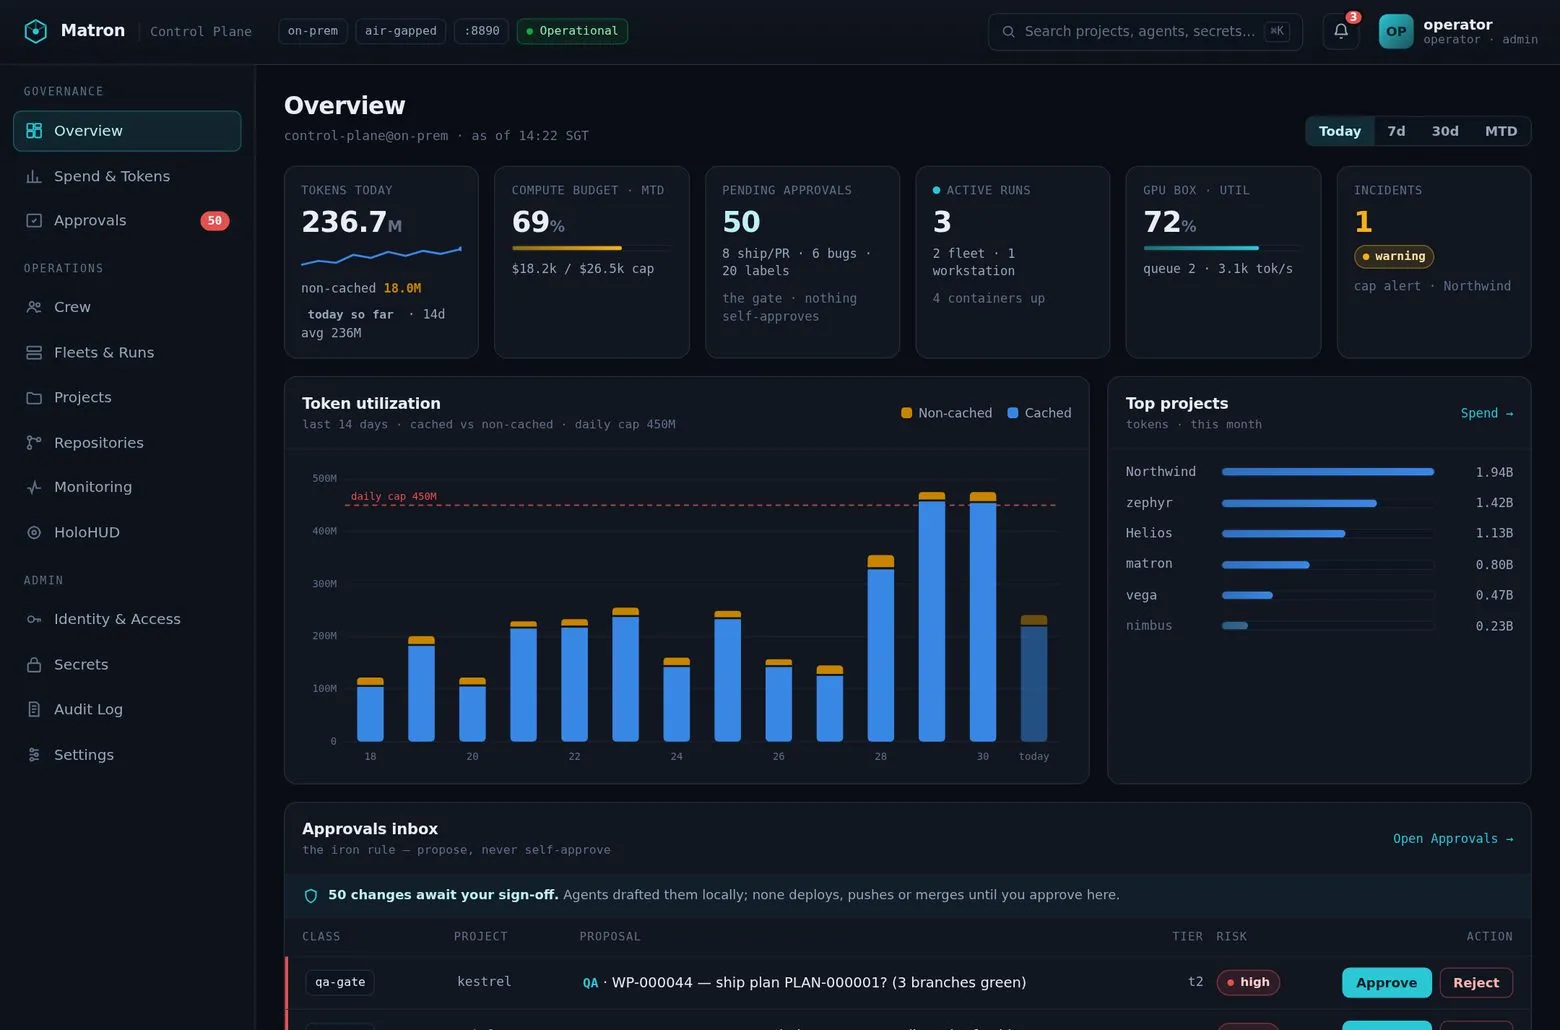The height and width of the screenshot is (1030, 1560).
Task: Focus the search projects, agents, secrets field
Action: coord(1145,32)
